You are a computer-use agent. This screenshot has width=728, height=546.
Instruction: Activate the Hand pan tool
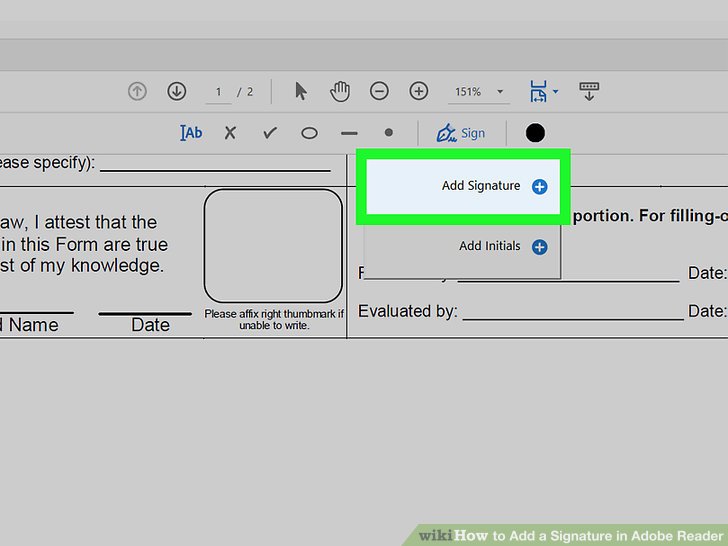pyautogui.click(x=340, y=91)
